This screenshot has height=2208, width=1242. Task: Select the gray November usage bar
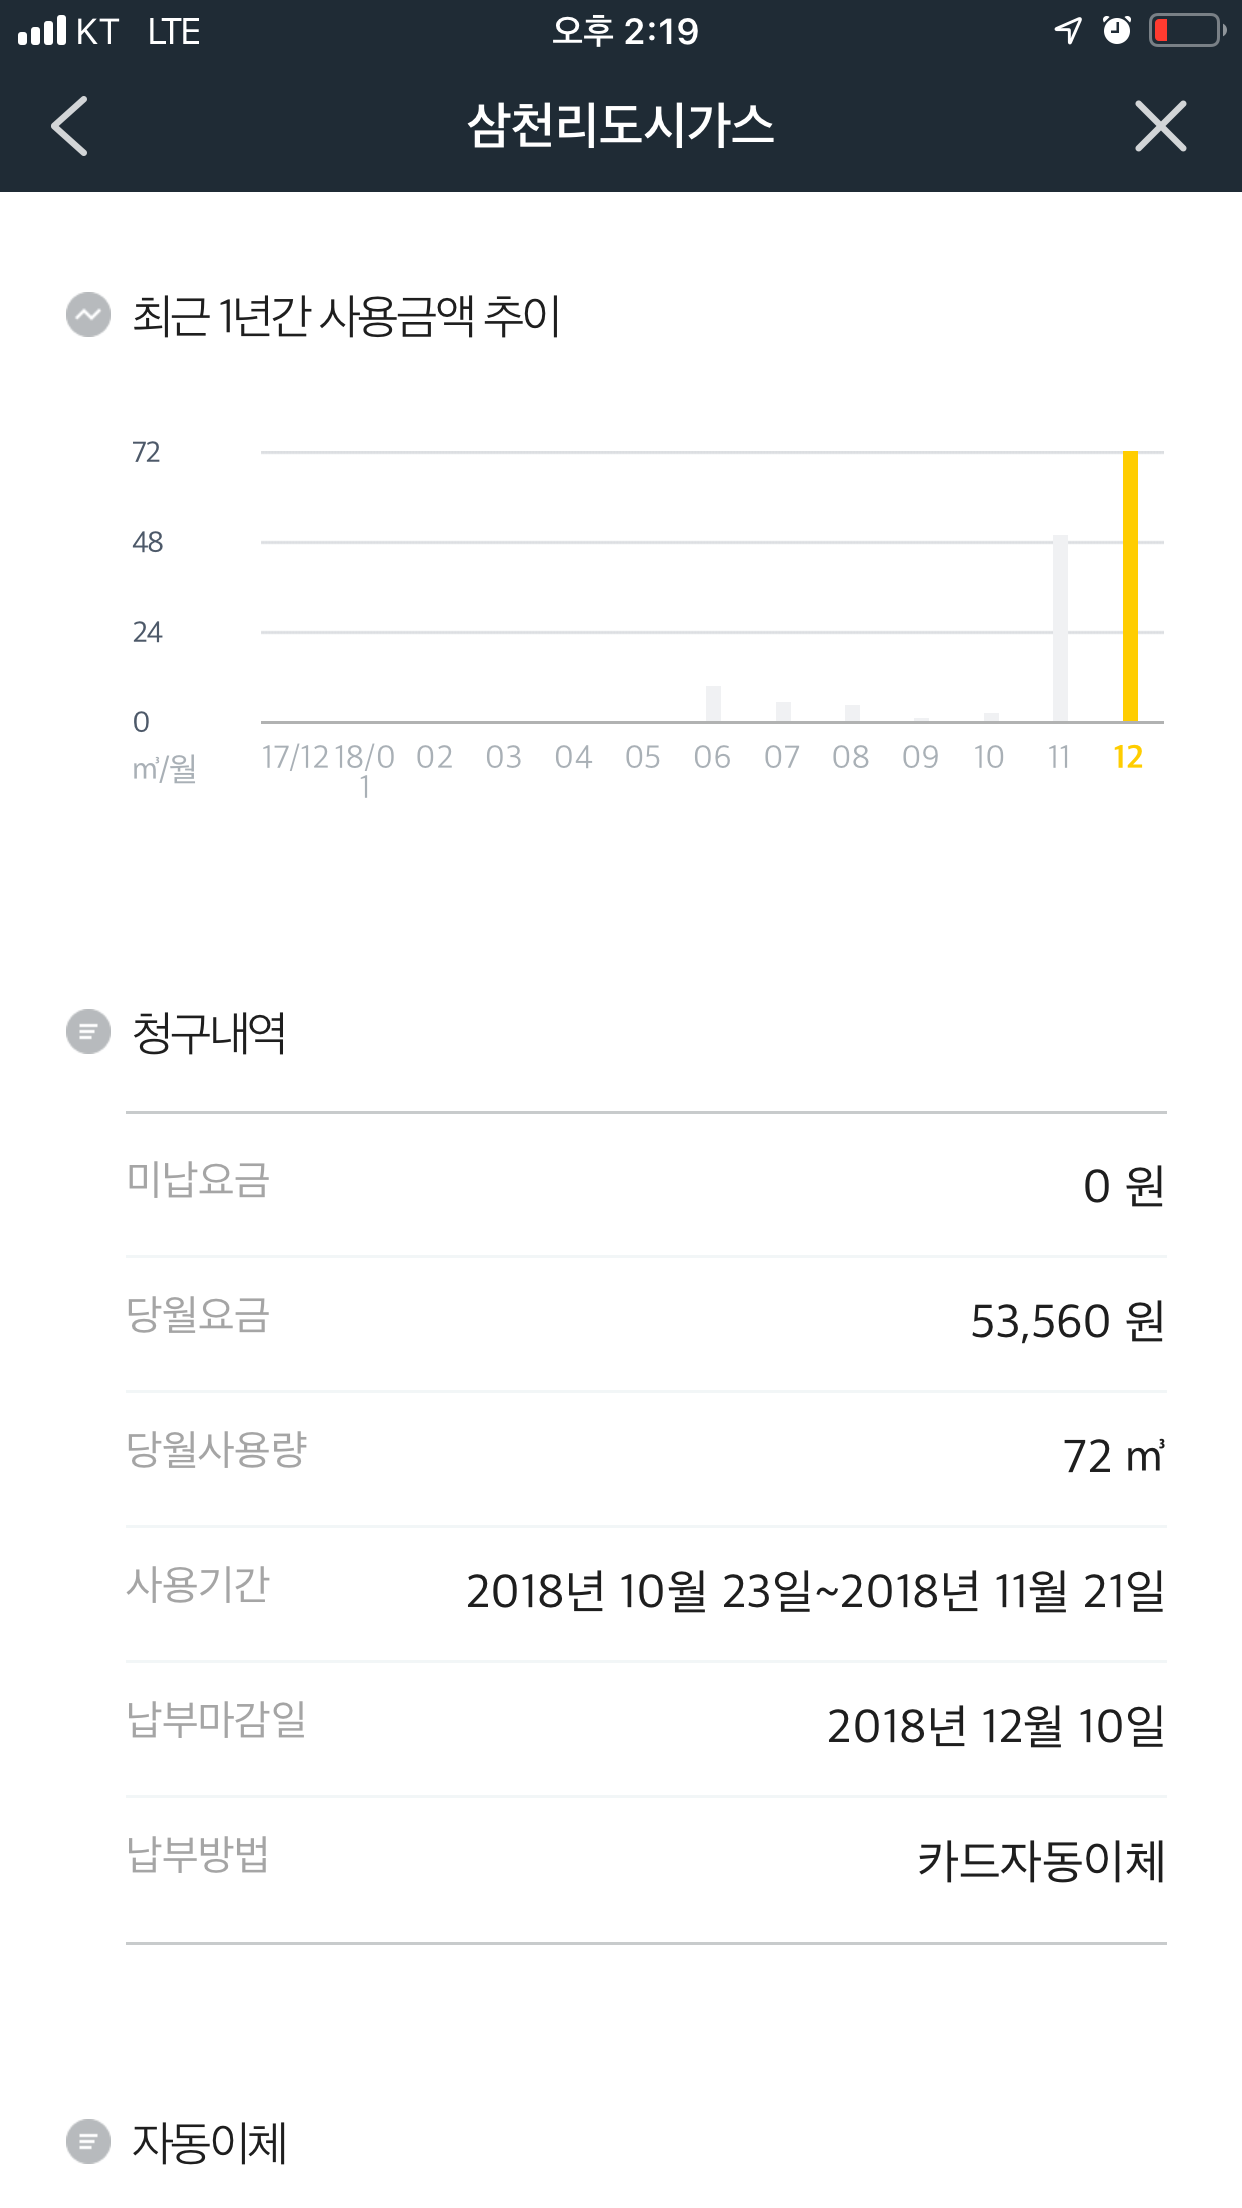tap(1060, 628)
